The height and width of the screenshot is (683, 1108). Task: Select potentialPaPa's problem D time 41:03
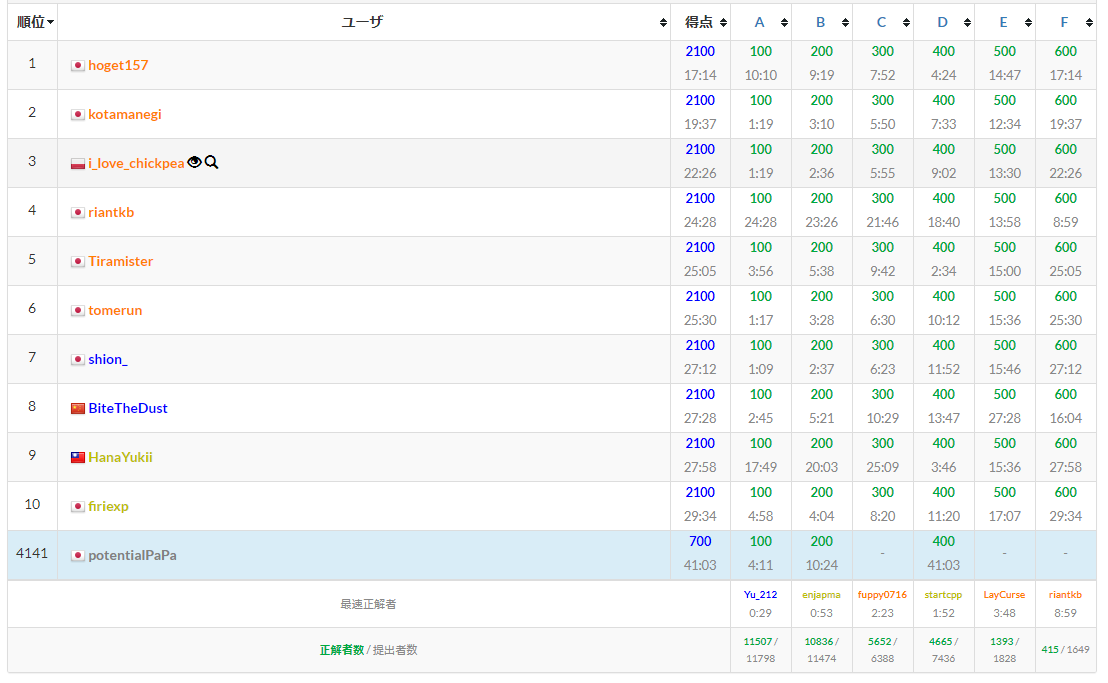[943, 566]
